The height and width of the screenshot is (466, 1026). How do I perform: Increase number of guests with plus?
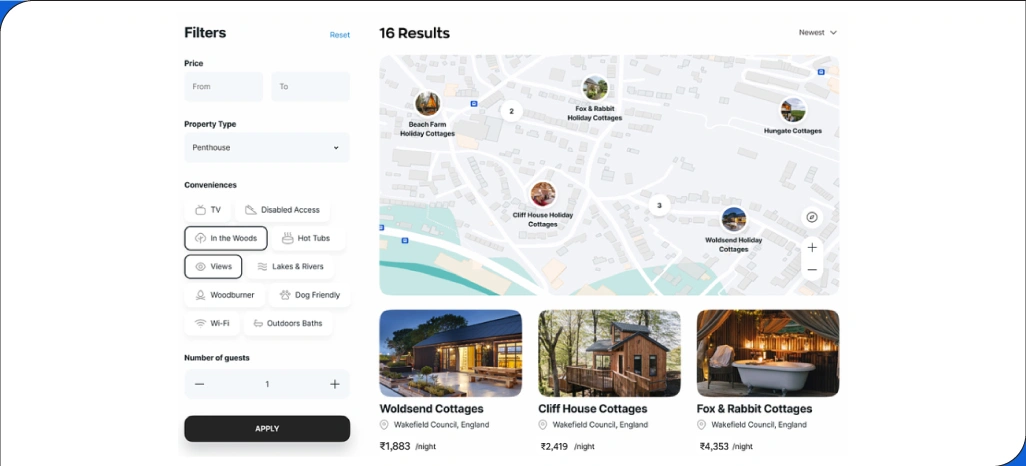tap(334, 384)
